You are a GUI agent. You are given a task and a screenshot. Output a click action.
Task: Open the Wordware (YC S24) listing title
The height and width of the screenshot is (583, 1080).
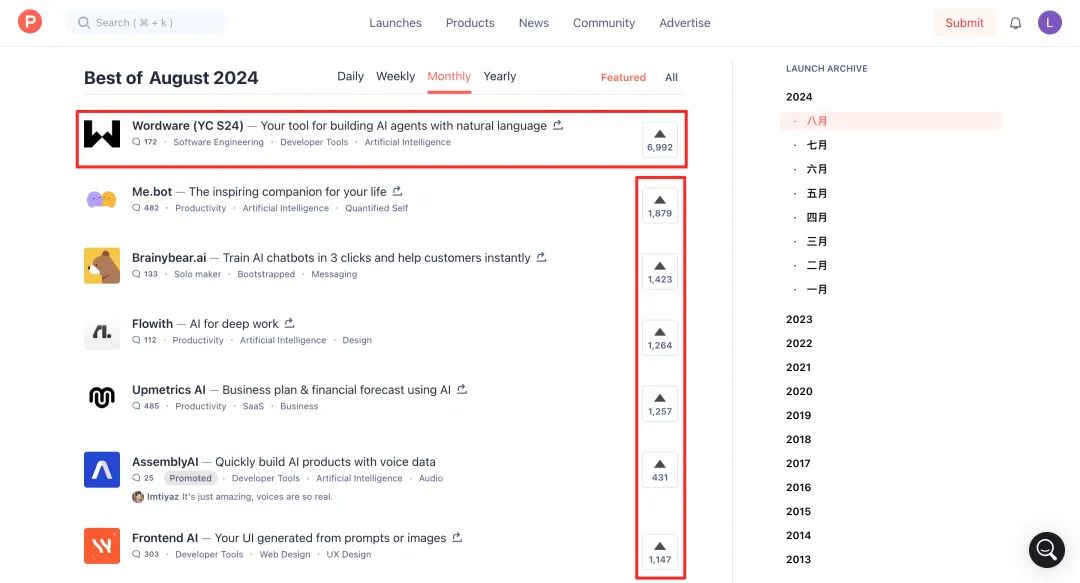point(187,125)
